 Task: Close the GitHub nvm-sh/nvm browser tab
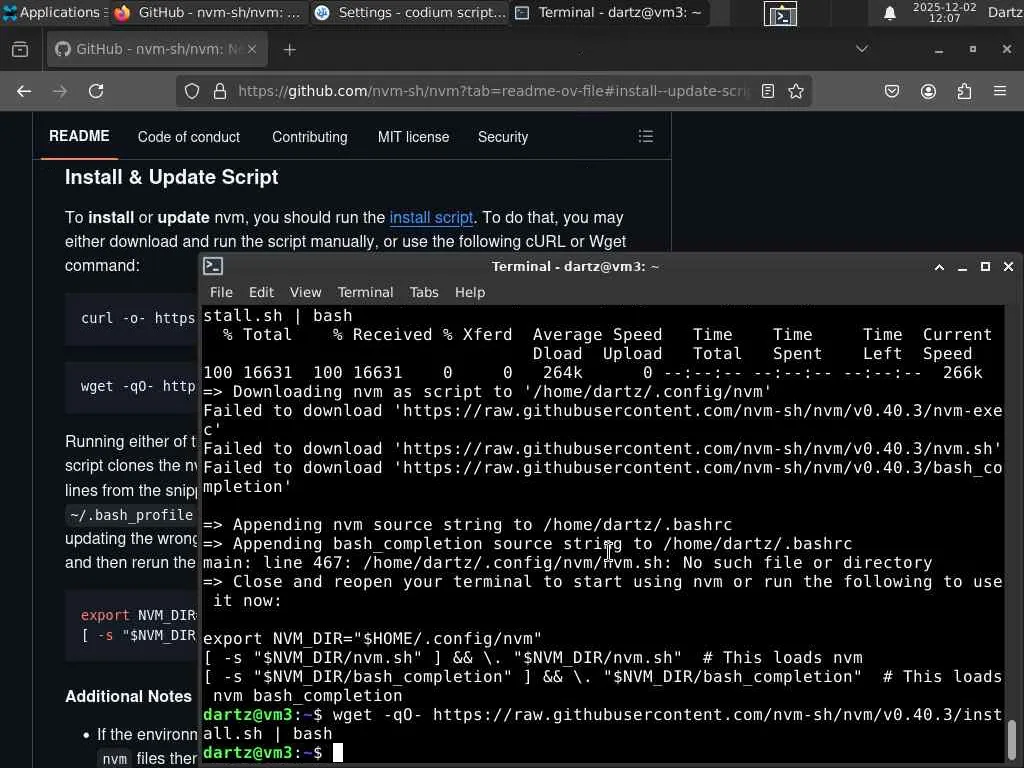tap(252, 49)
